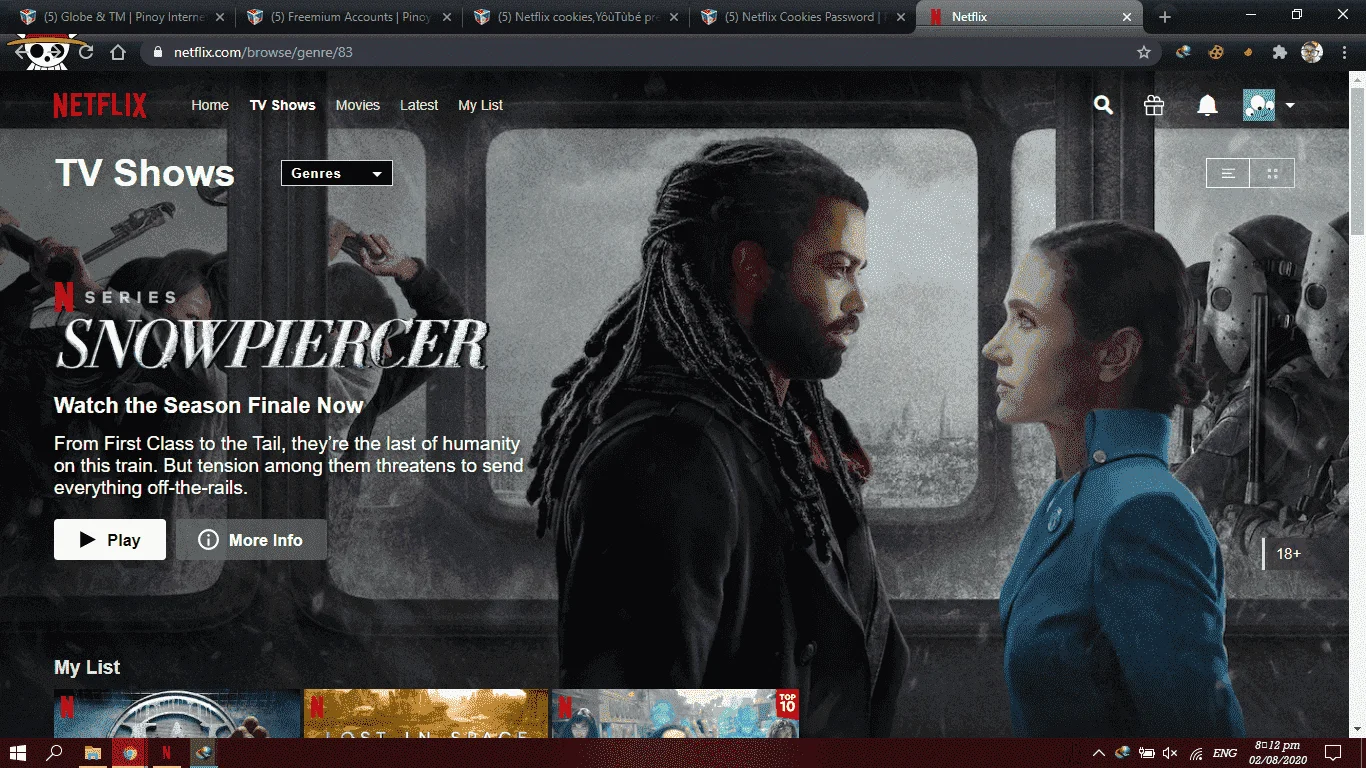Switch to Freemium Accounts browser tab

coord(349,17)
